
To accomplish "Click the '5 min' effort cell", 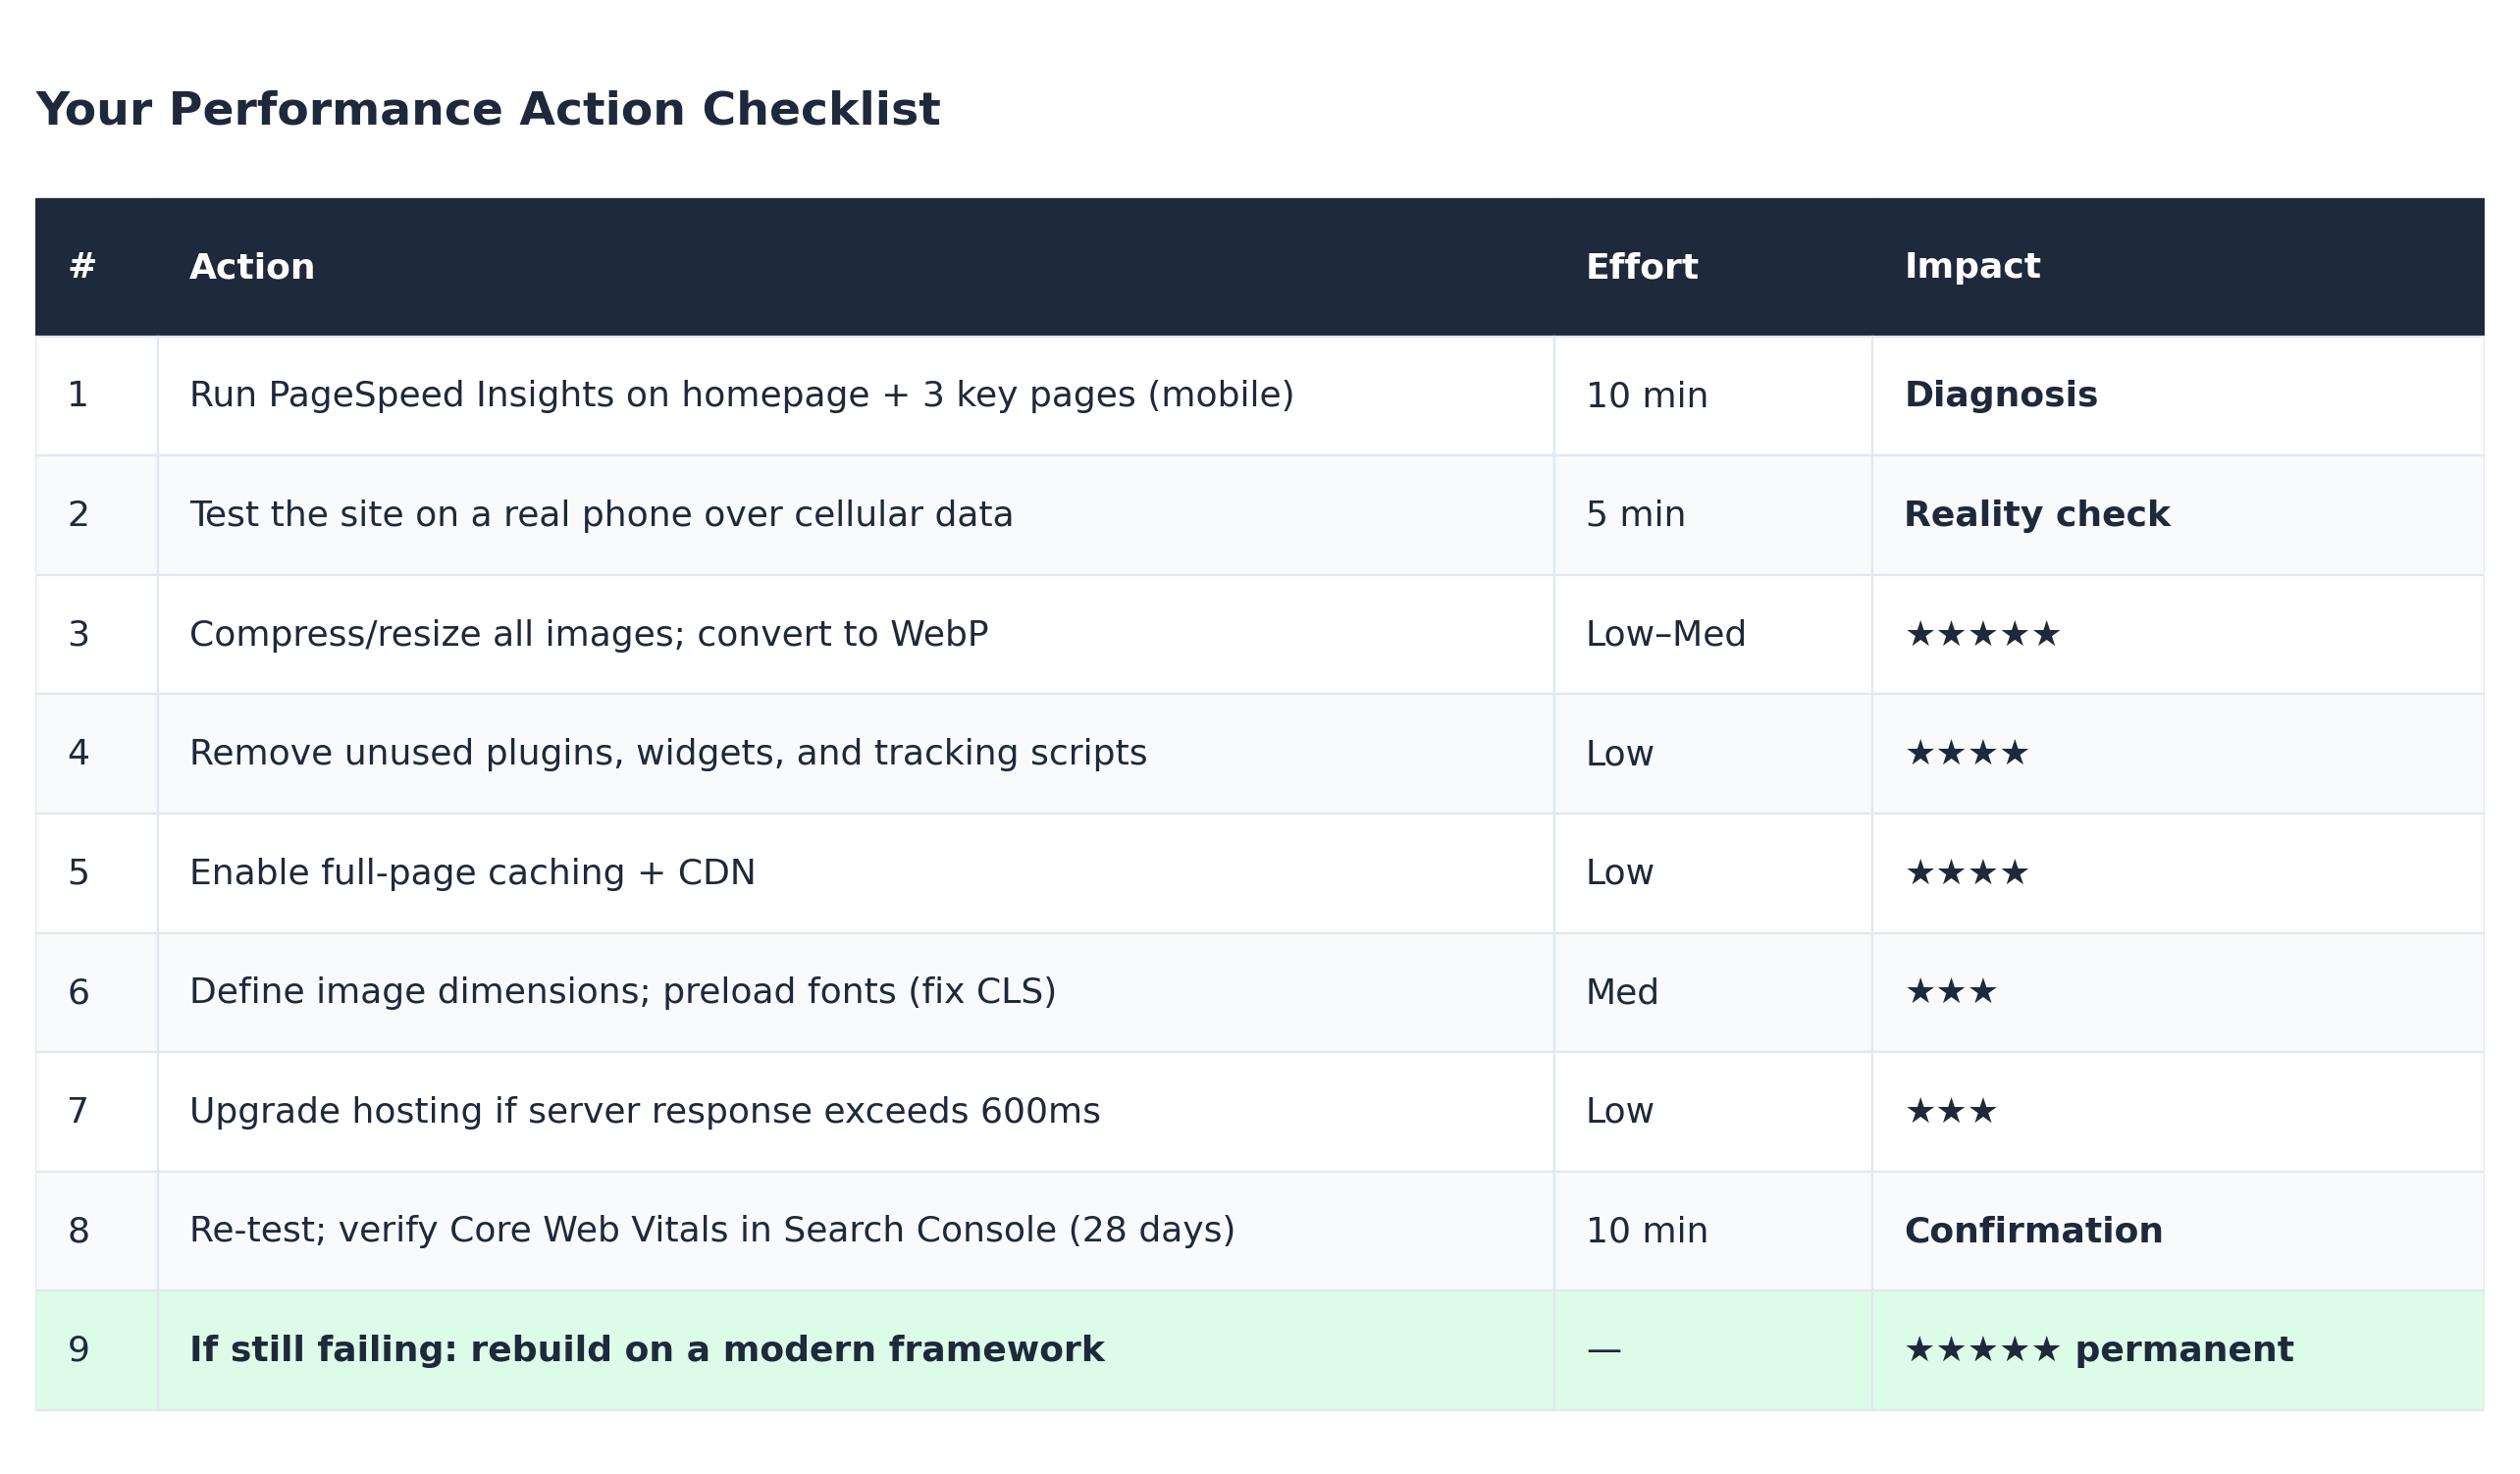I will [x=1636, y=515].
